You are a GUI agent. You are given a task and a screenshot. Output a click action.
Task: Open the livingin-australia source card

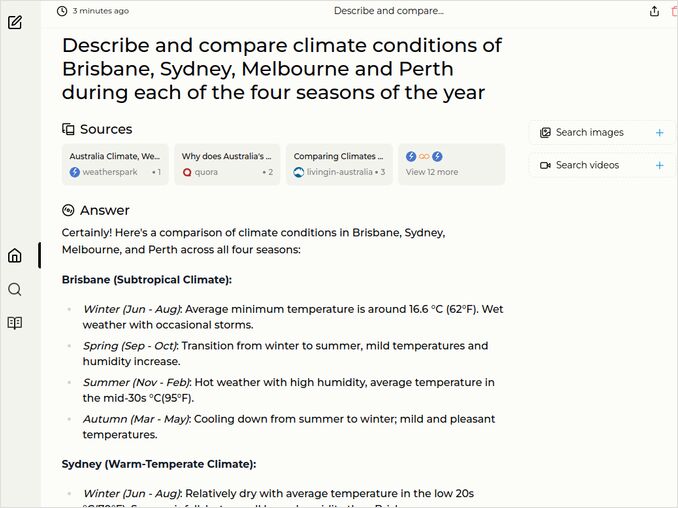click(x=339, y=164)
